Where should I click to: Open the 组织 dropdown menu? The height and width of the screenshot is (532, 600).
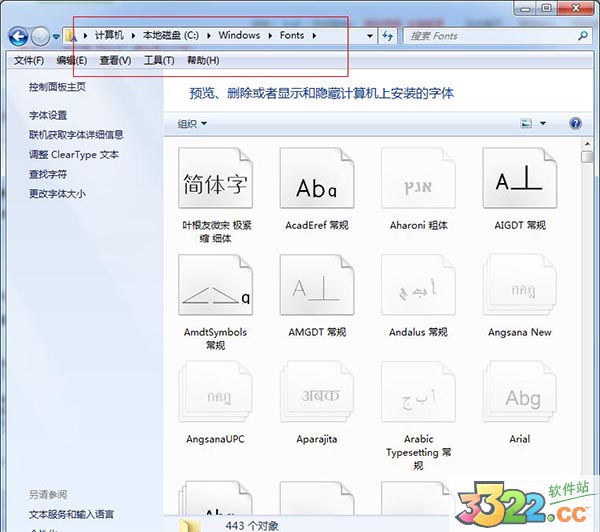click(x=192, y=124)
